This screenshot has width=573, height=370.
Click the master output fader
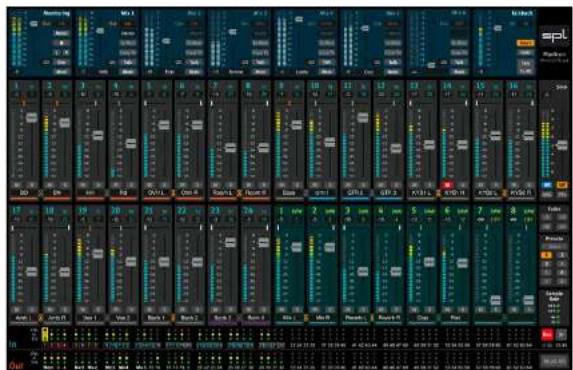562,146
